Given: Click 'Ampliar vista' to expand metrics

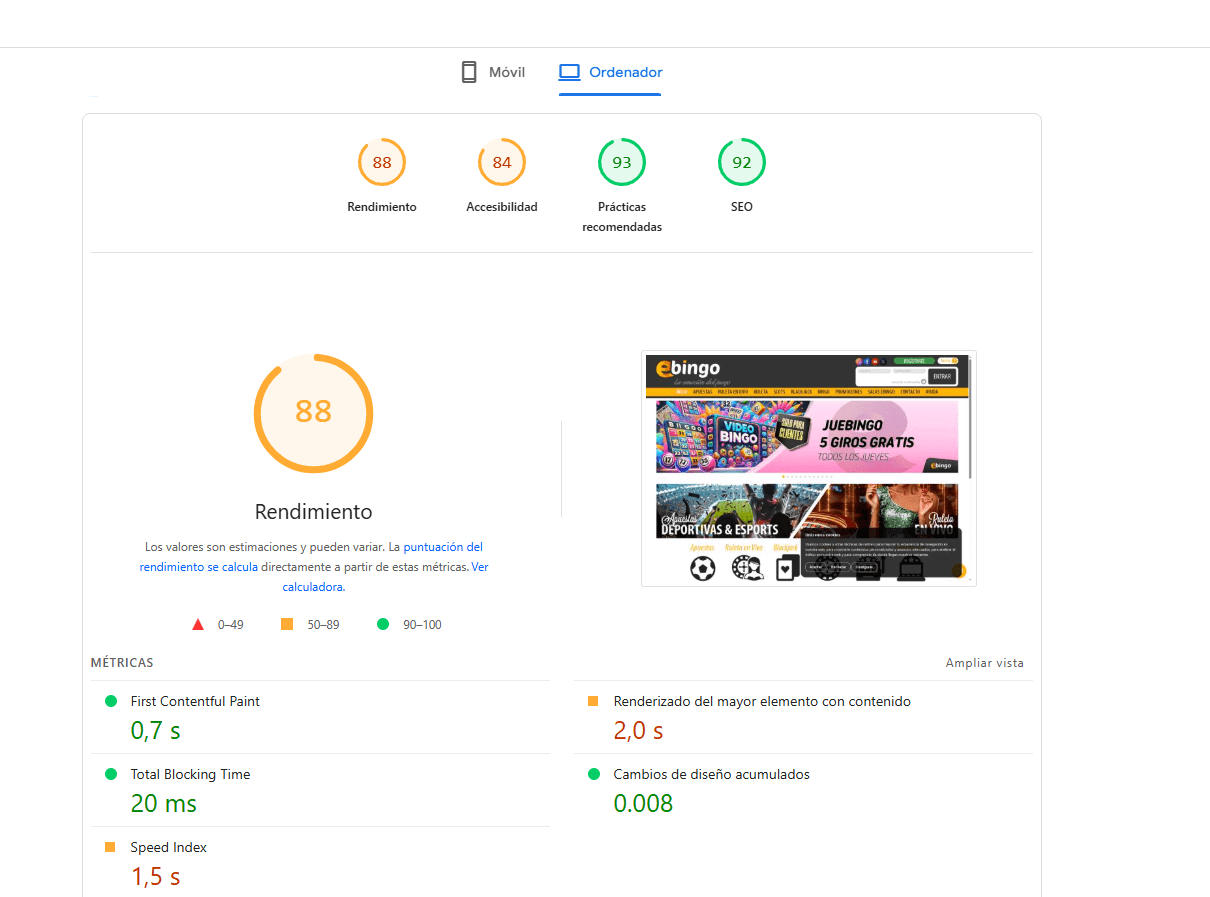Looking at the screenshot, I should tap(985, 663).
